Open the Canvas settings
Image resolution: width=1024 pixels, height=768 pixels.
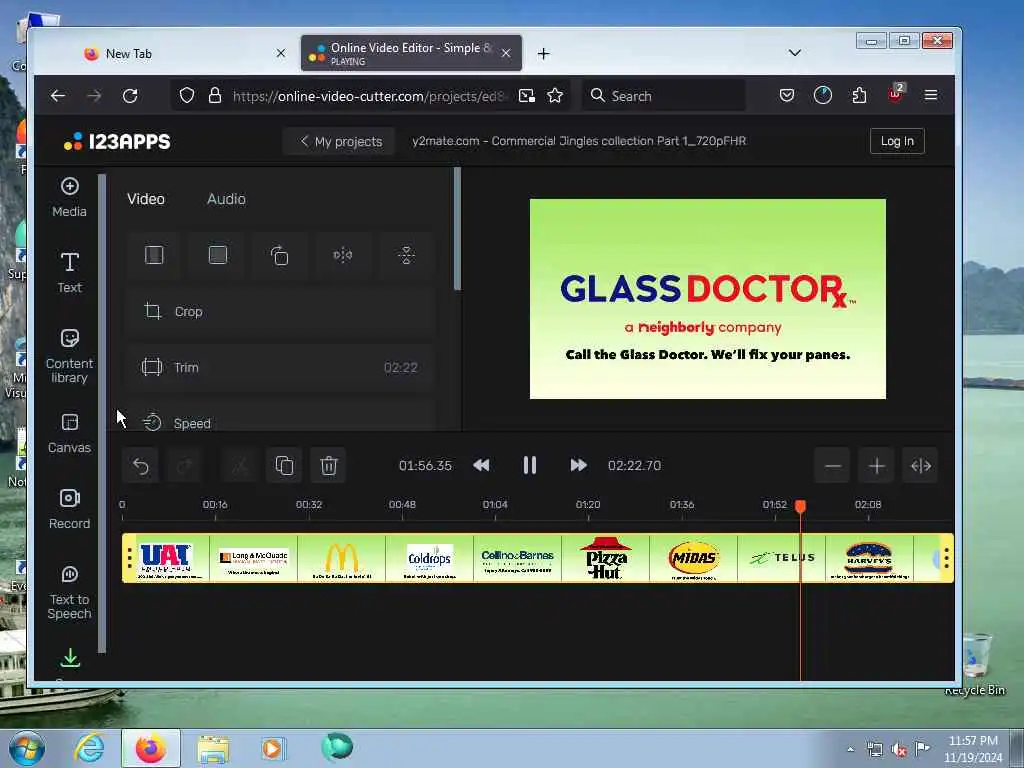(x=69, y=433)
